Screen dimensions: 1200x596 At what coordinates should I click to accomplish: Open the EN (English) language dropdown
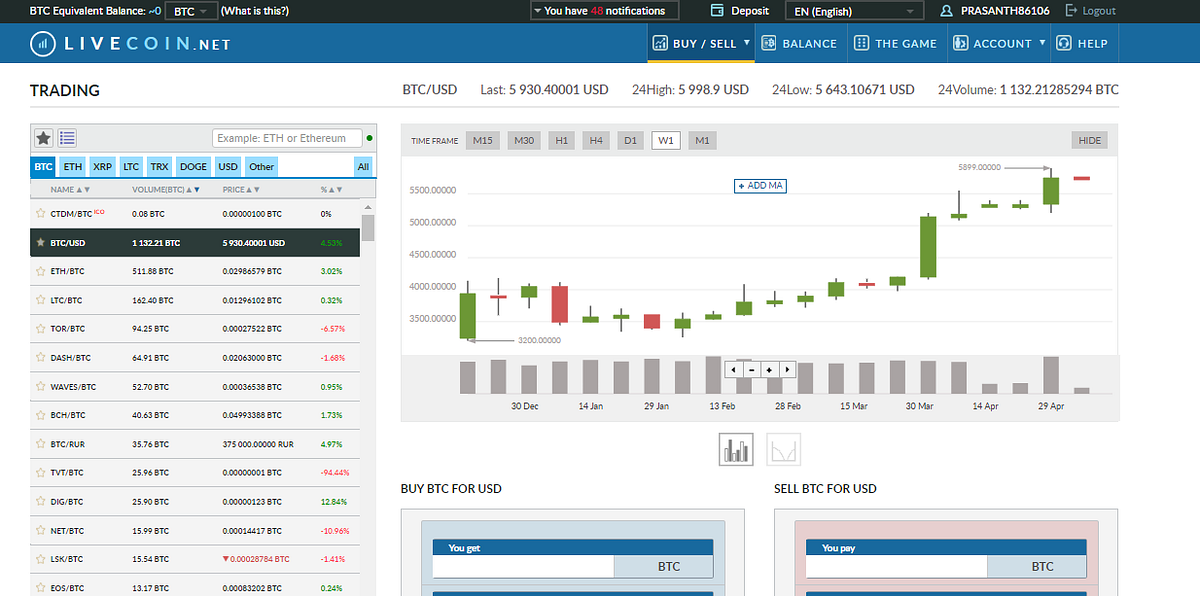click(x=853, y=11)
